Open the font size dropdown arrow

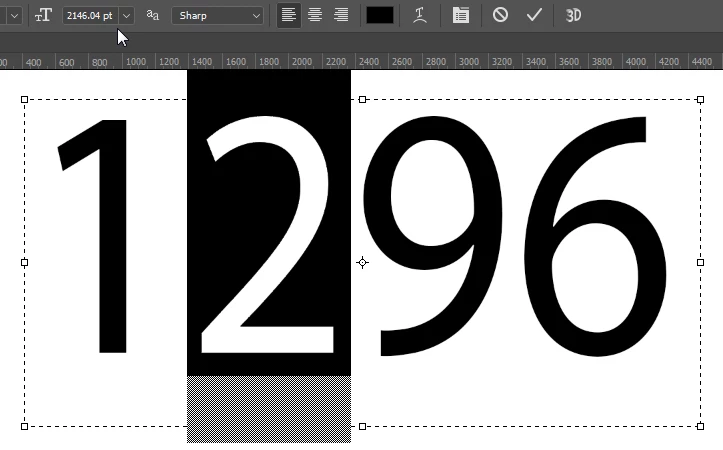(x=126, y=16)
